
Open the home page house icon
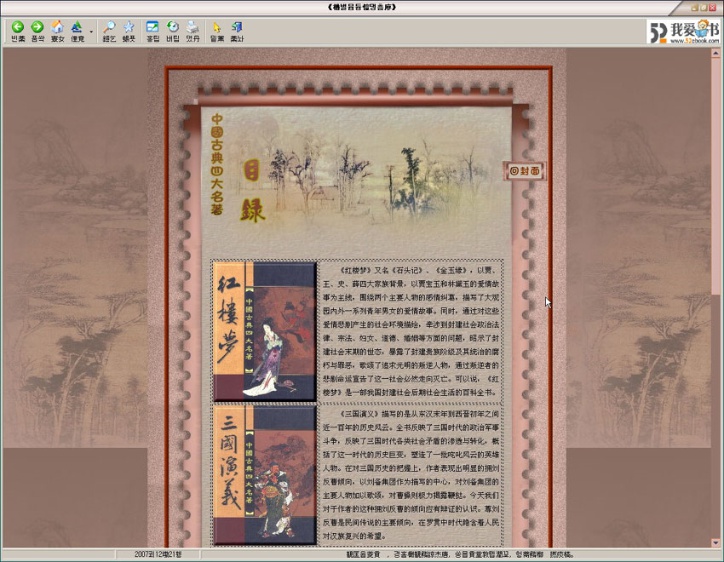click(x=57, y=31)
